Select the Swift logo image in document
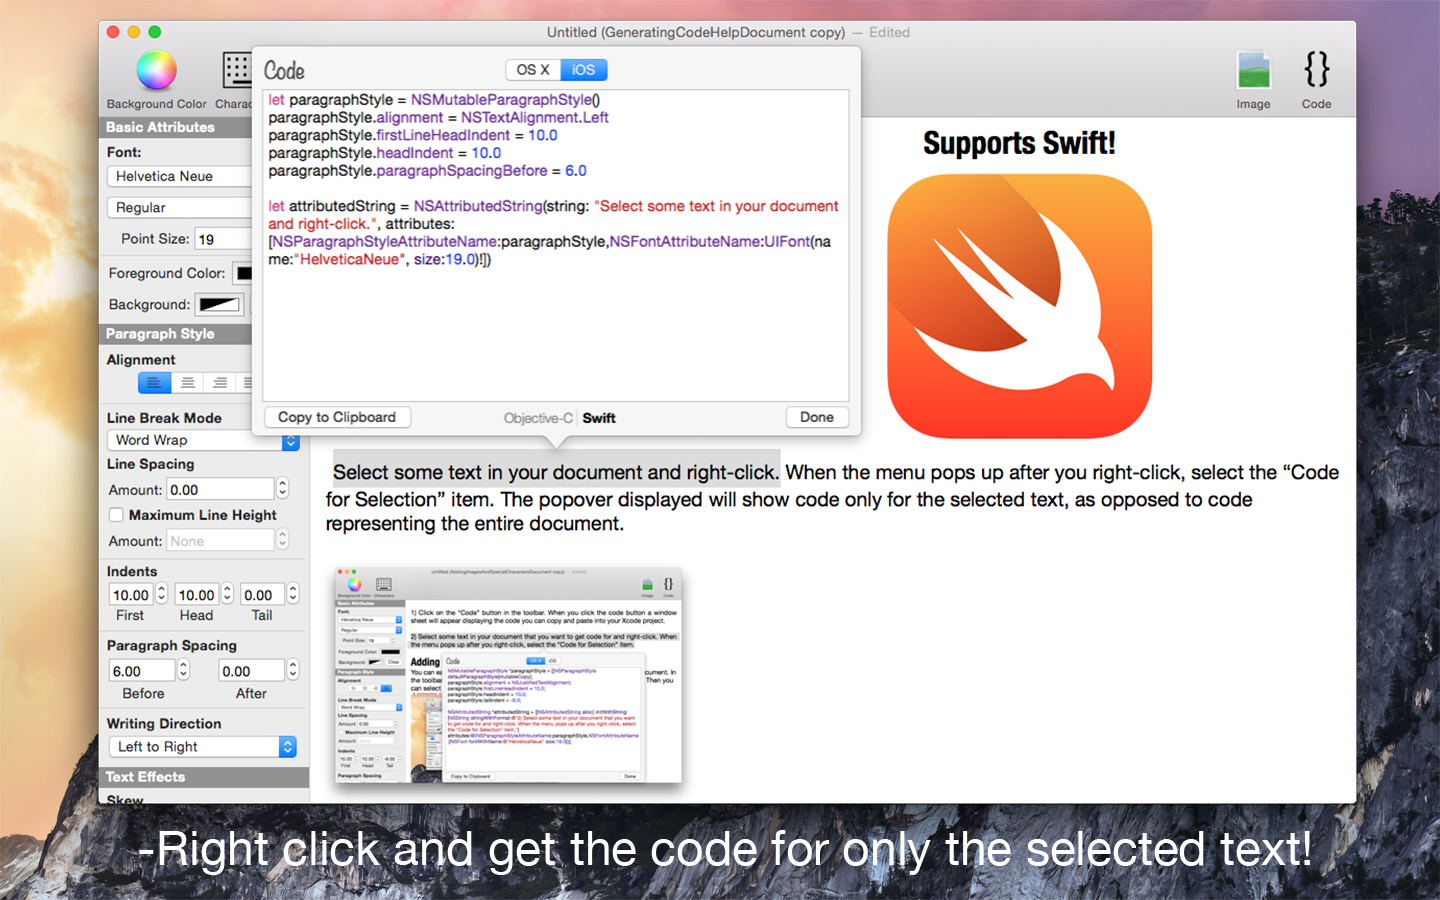Viewport: 1440px width, 900px height. coord(1020,306)
